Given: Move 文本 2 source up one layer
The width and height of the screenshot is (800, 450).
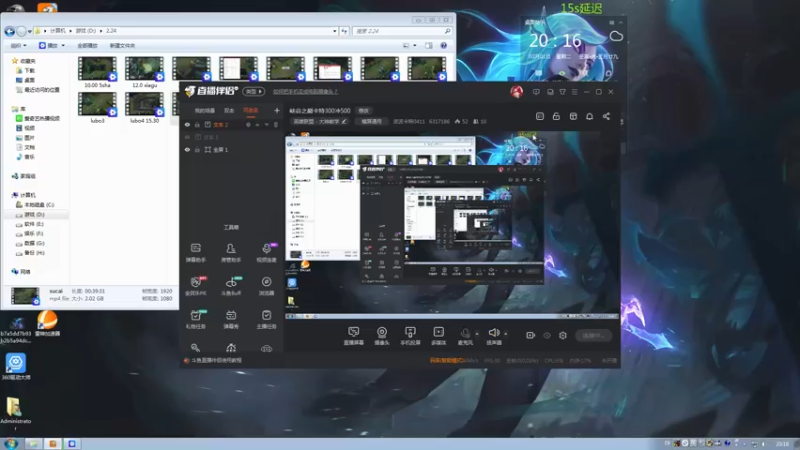Looking at the screenshot, I should coord(258,124).
